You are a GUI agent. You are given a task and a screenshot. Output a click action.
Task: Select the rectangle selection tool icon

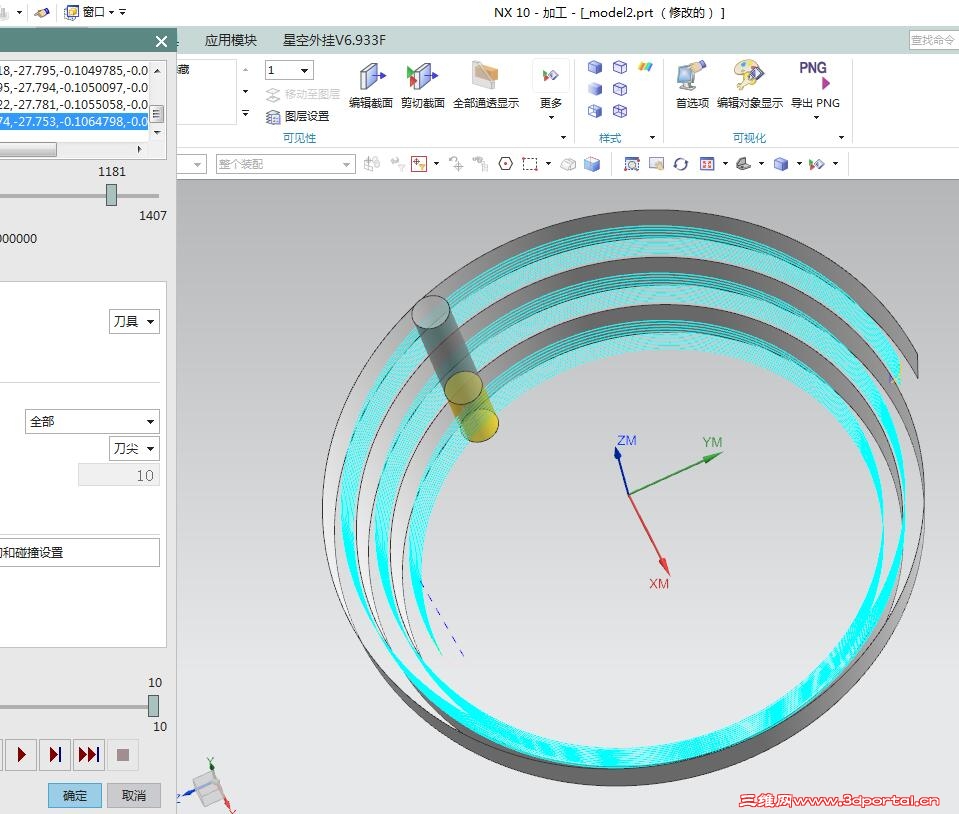pos(530,164)
